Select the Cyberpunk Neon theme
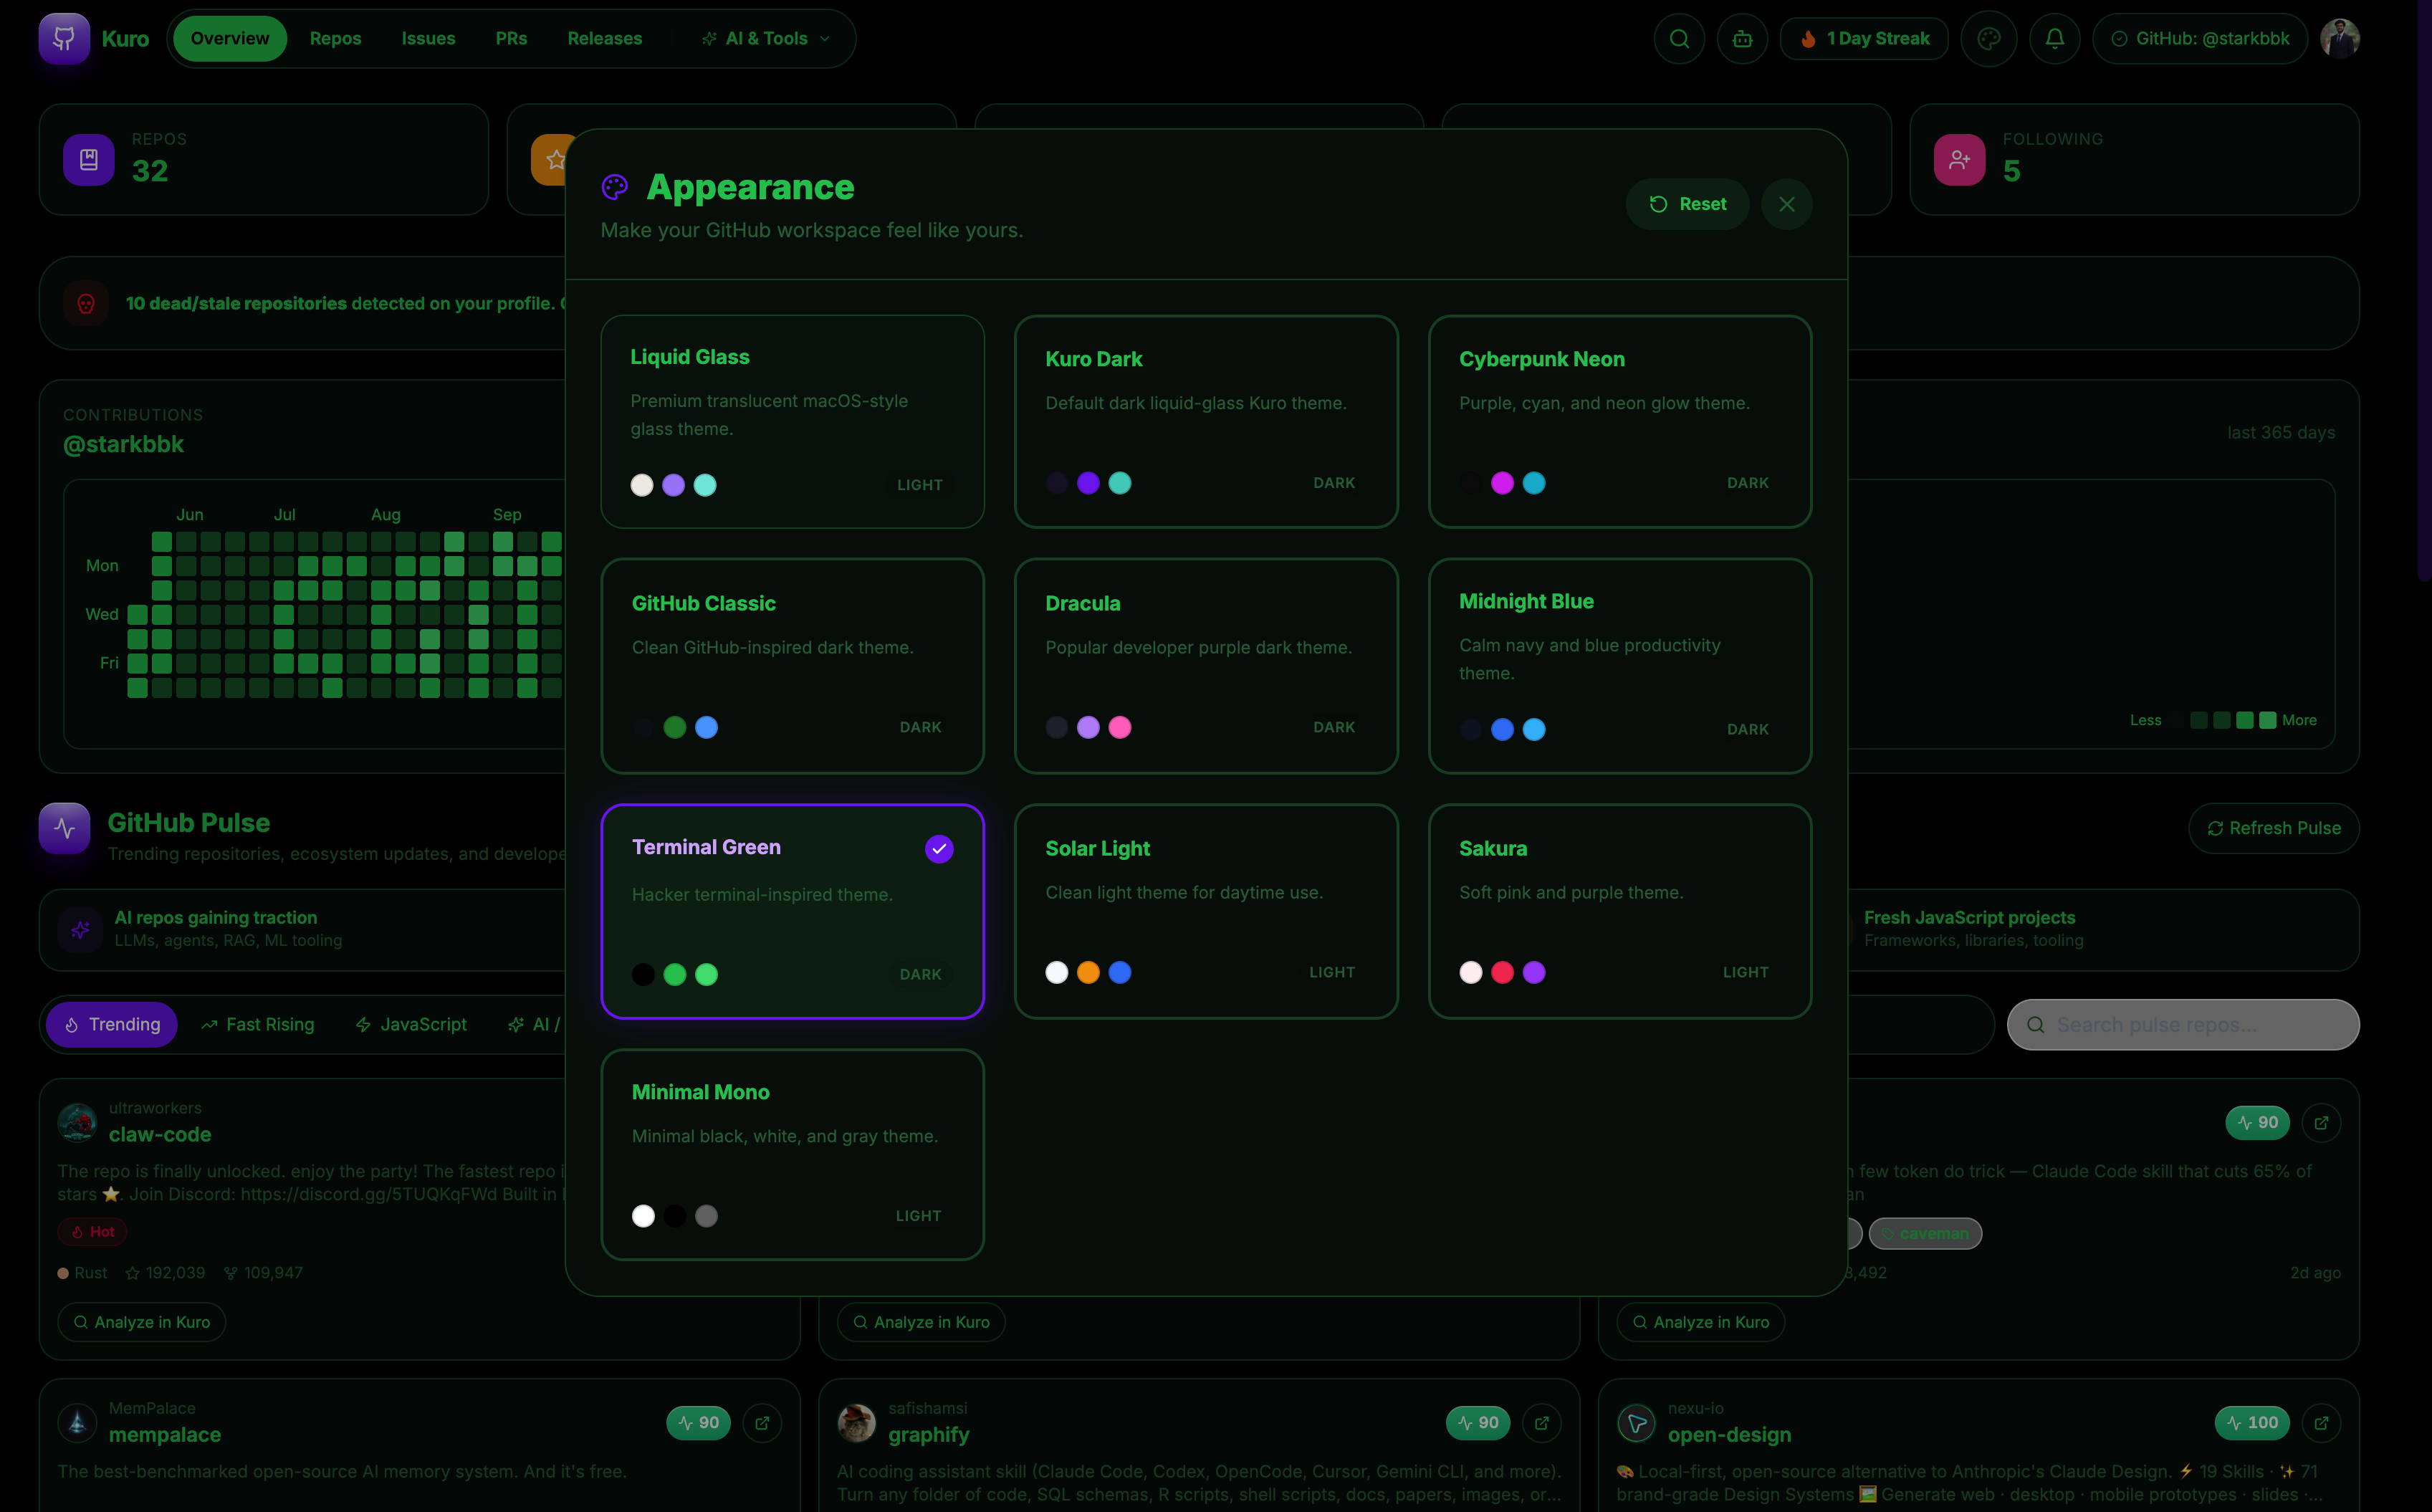This screenshot has width=2432, height=1512. click(x=1620, y=421)
